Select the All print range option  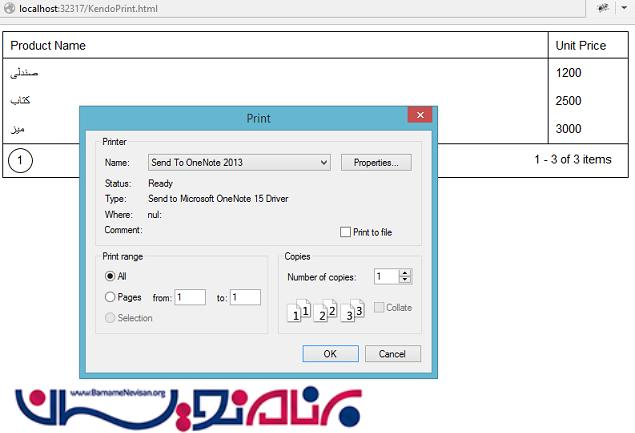(x=110, y=276)
